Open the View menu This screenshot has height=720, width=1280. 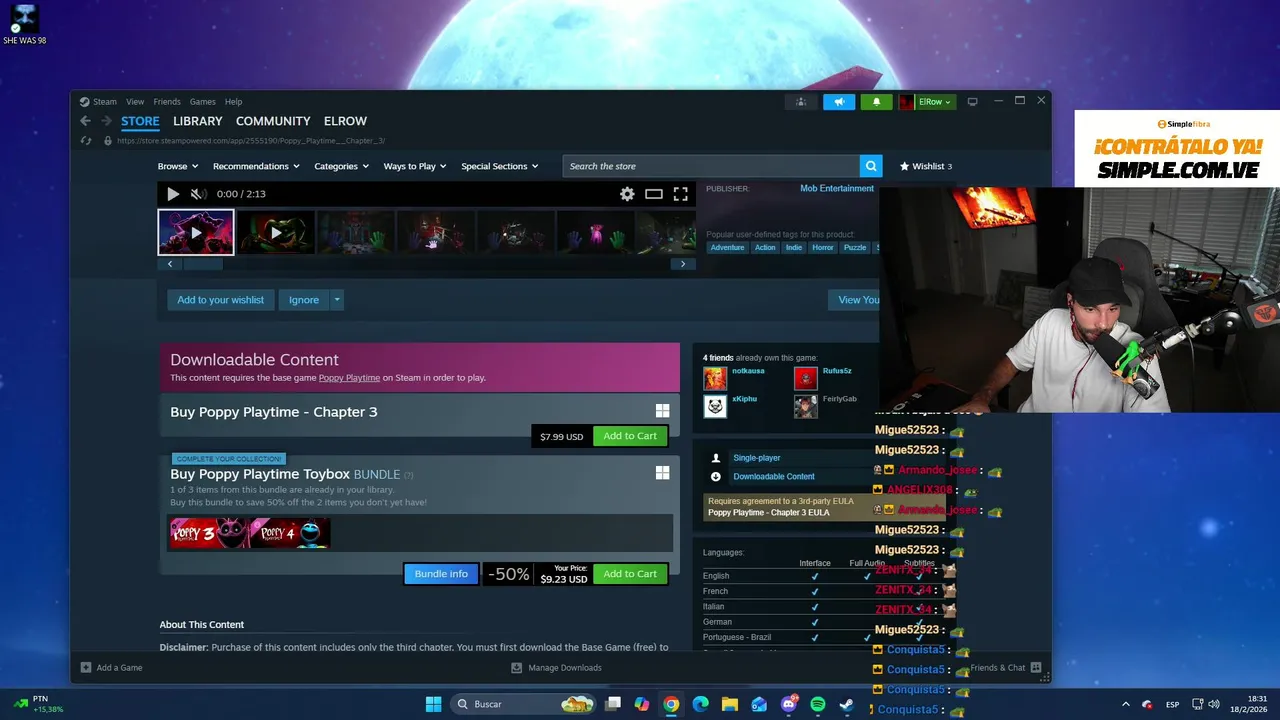tap(135, 102)
